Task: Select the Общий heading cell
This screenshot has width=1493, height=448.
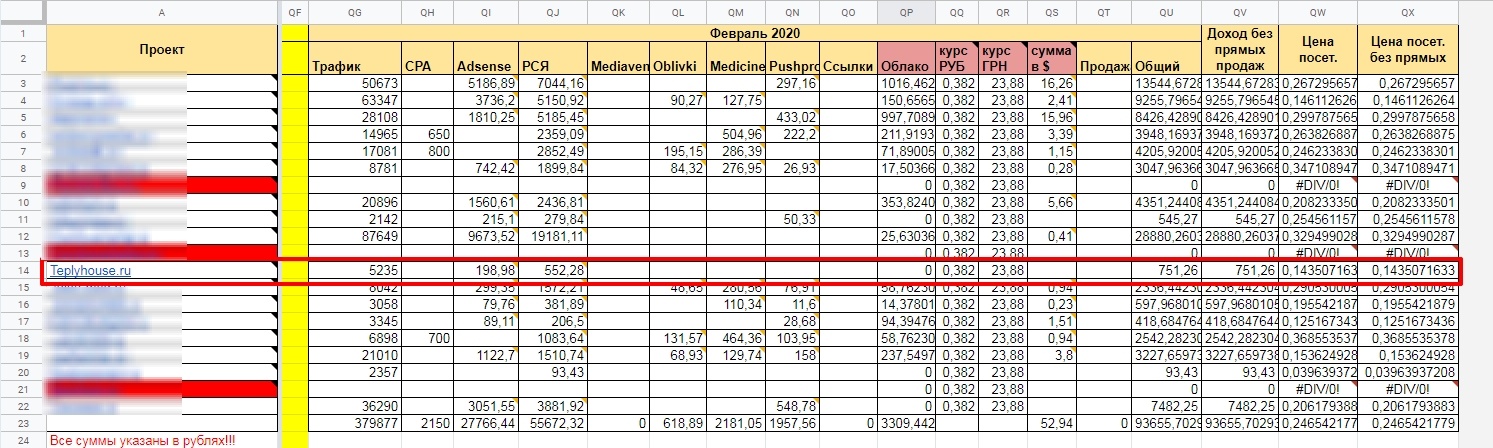Action: pos(1166,58)
